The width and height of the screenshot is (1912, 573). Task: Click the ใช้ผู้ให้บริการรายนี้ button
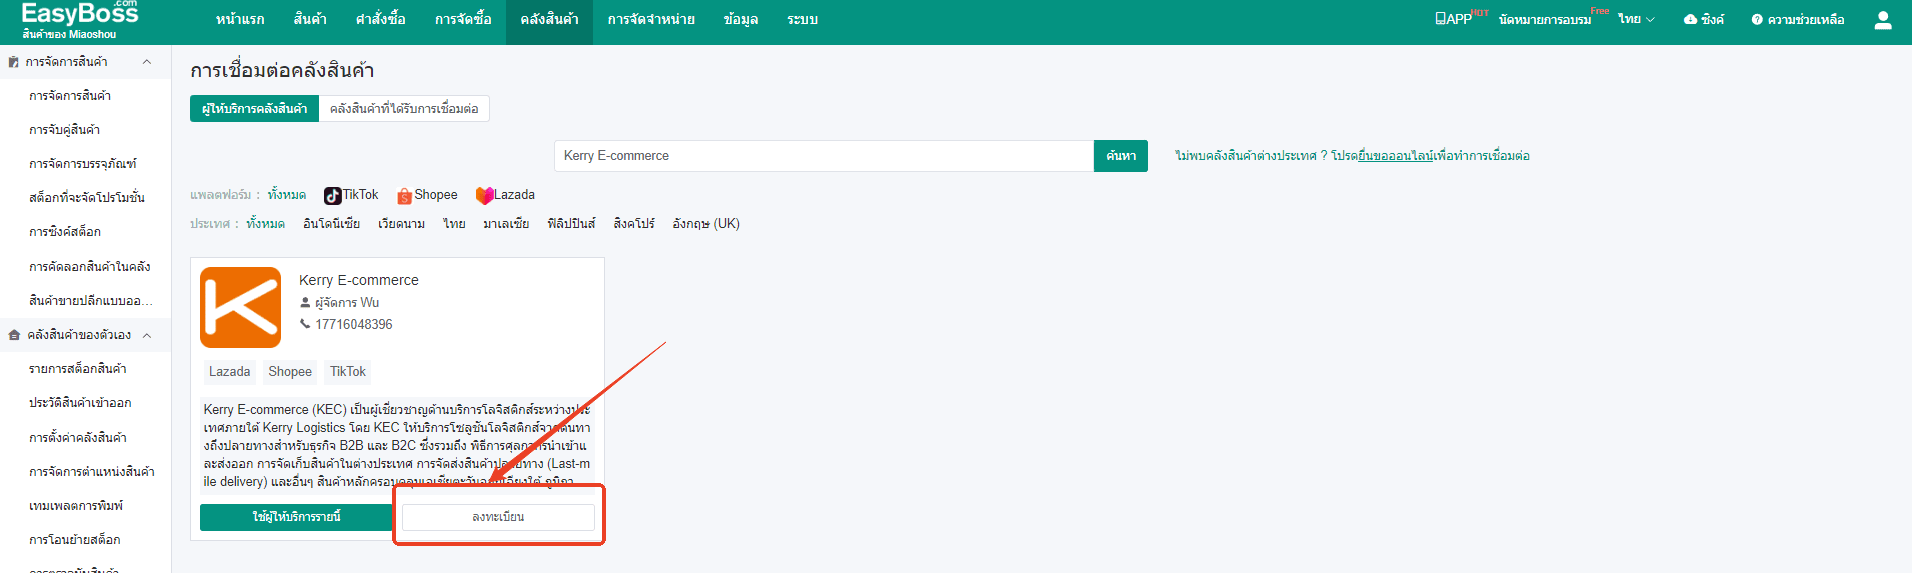tap(296, 517)
